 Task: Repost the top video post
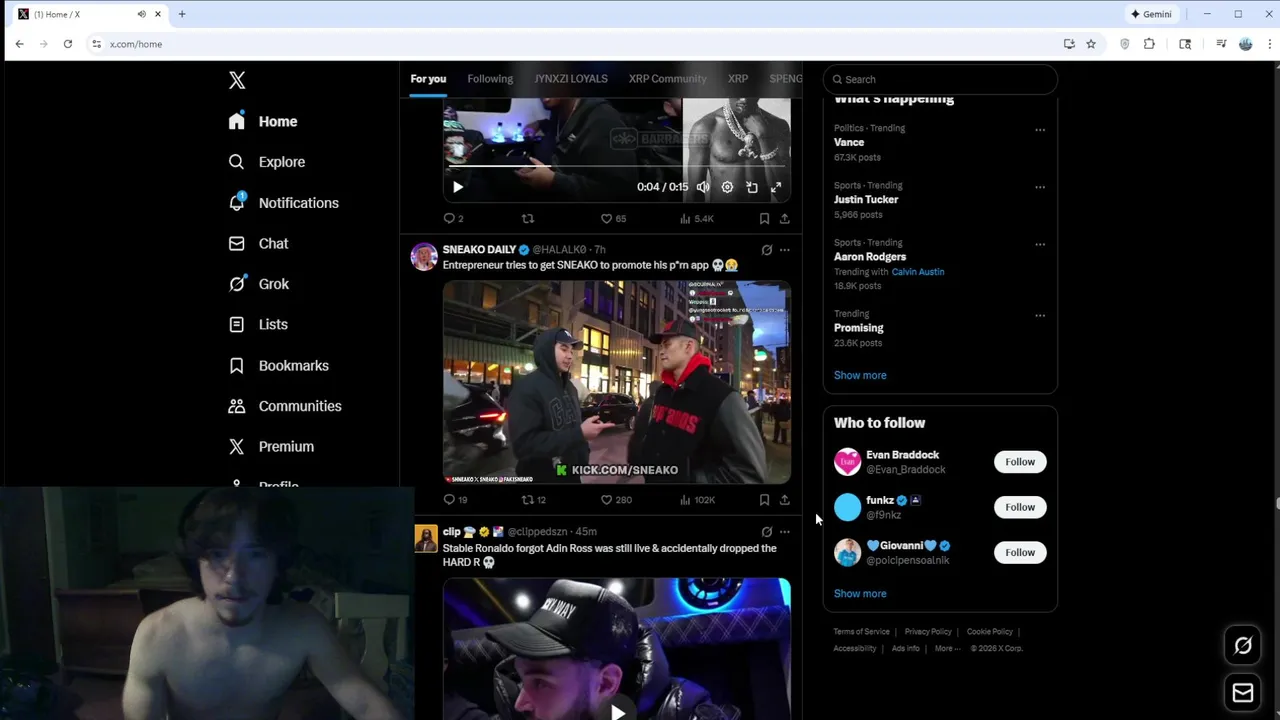(528, 218)
